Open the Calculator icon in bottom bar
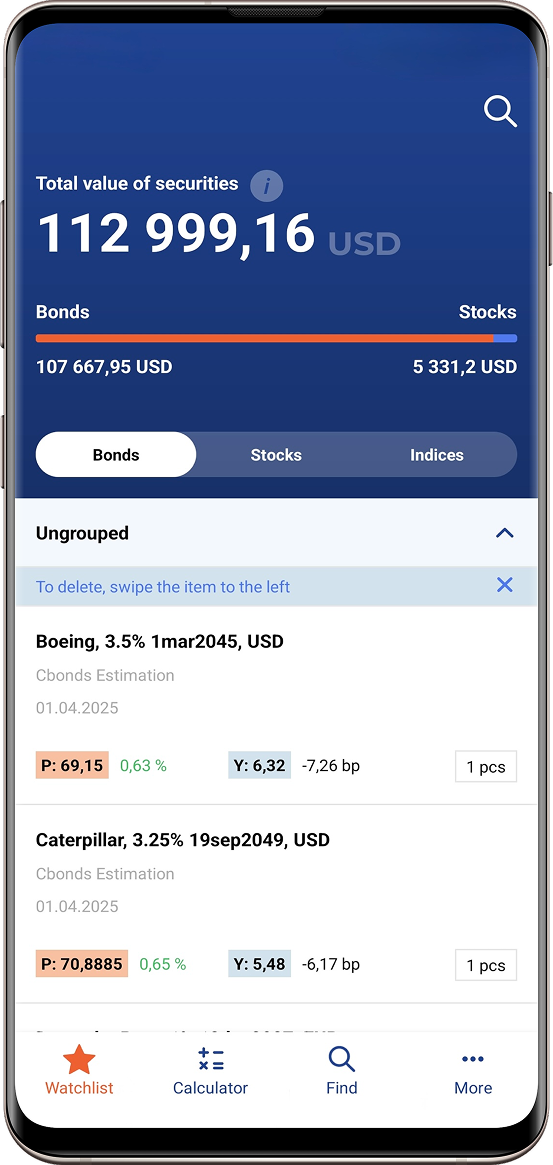The image size is (553, 1165). (210, 1059)
